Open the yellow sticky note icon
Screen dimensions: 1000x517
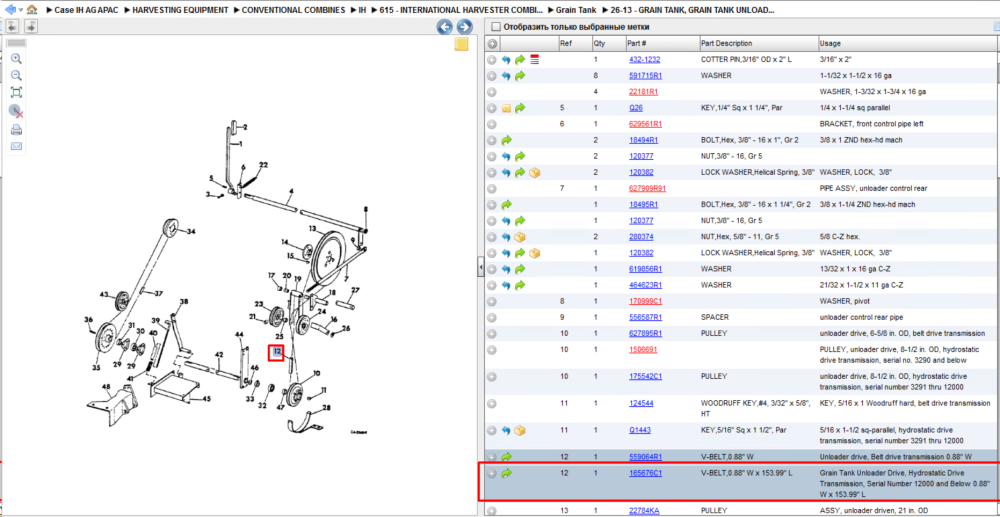click(461, 44)
